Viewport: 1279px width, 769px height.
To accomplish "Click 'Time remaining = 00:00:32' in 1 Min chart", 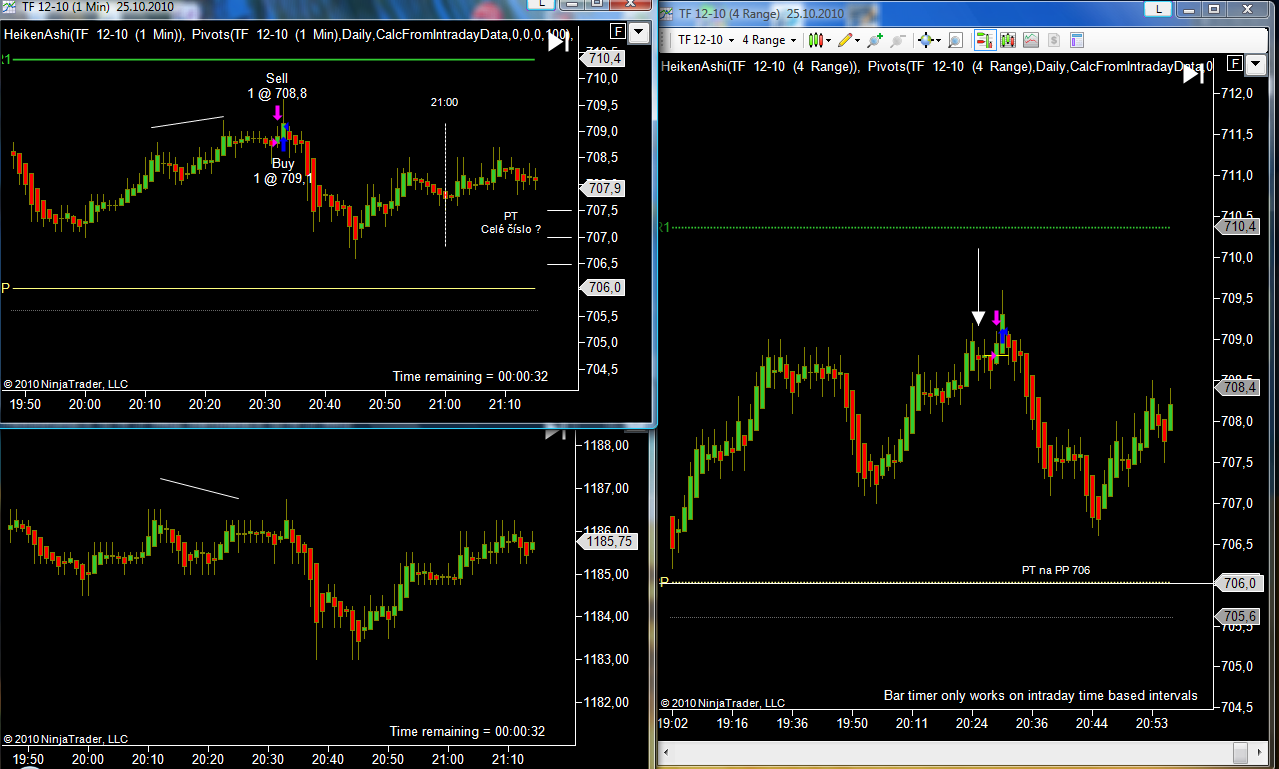I will point(470,376).
